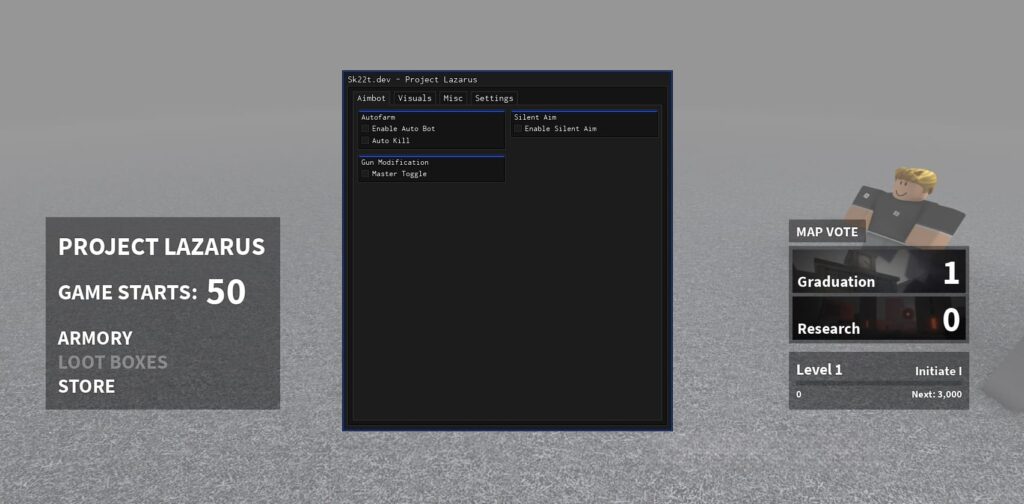This screenshot has height=504, width=1024.
Task: Vote for the Graduation map
Action: tap(879, 271)
